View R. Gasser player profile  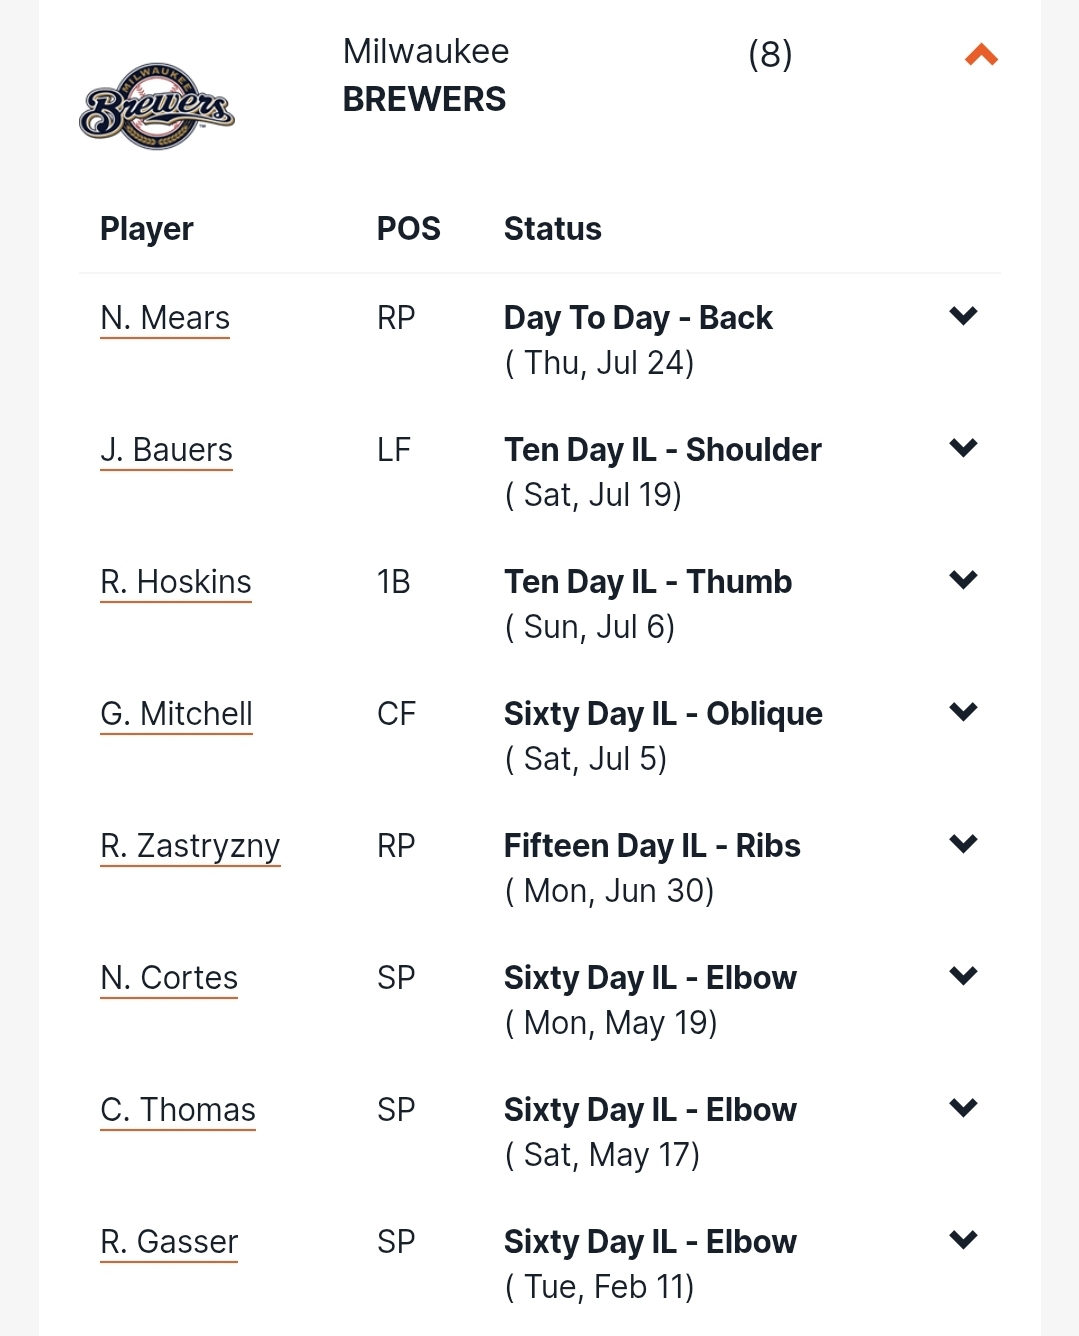tap(169, 1242)
